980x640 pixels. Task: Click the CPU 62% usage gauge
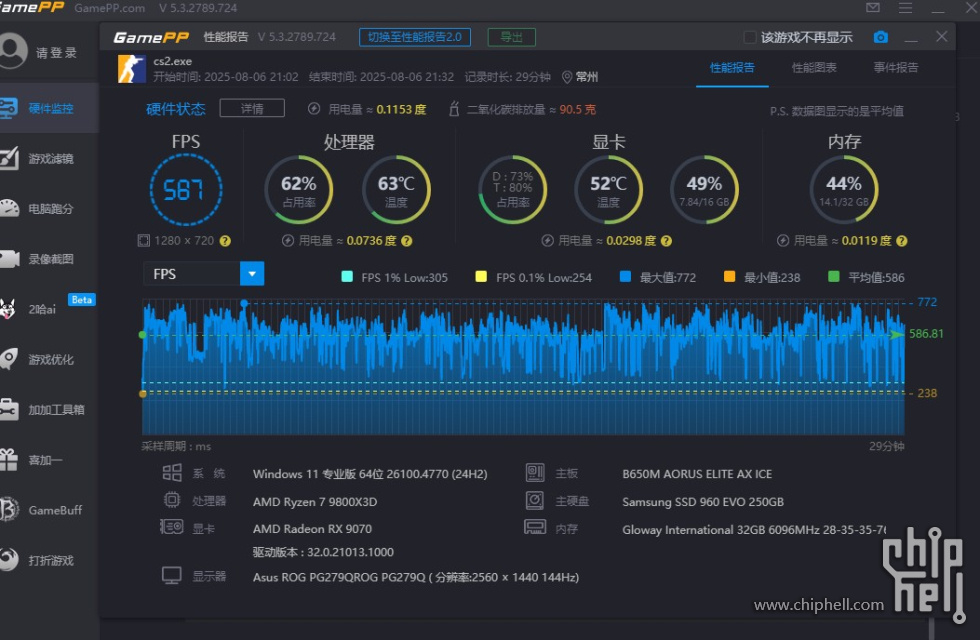point(299,189)
